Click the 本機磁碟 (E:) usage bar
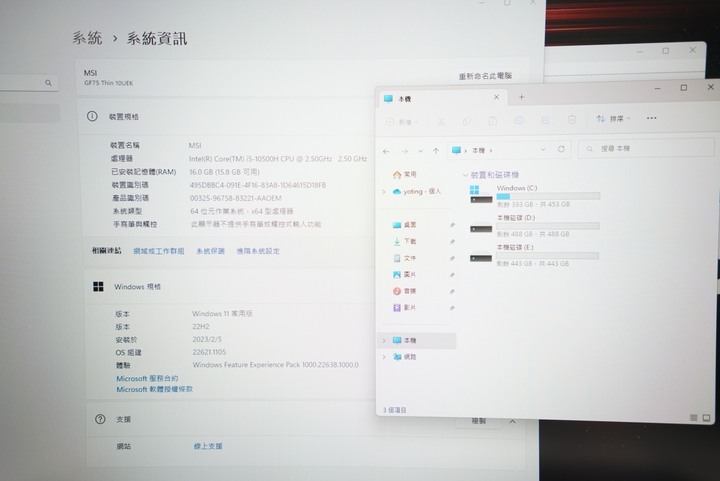Screen dimensions: 720x481 pos(547,256)
